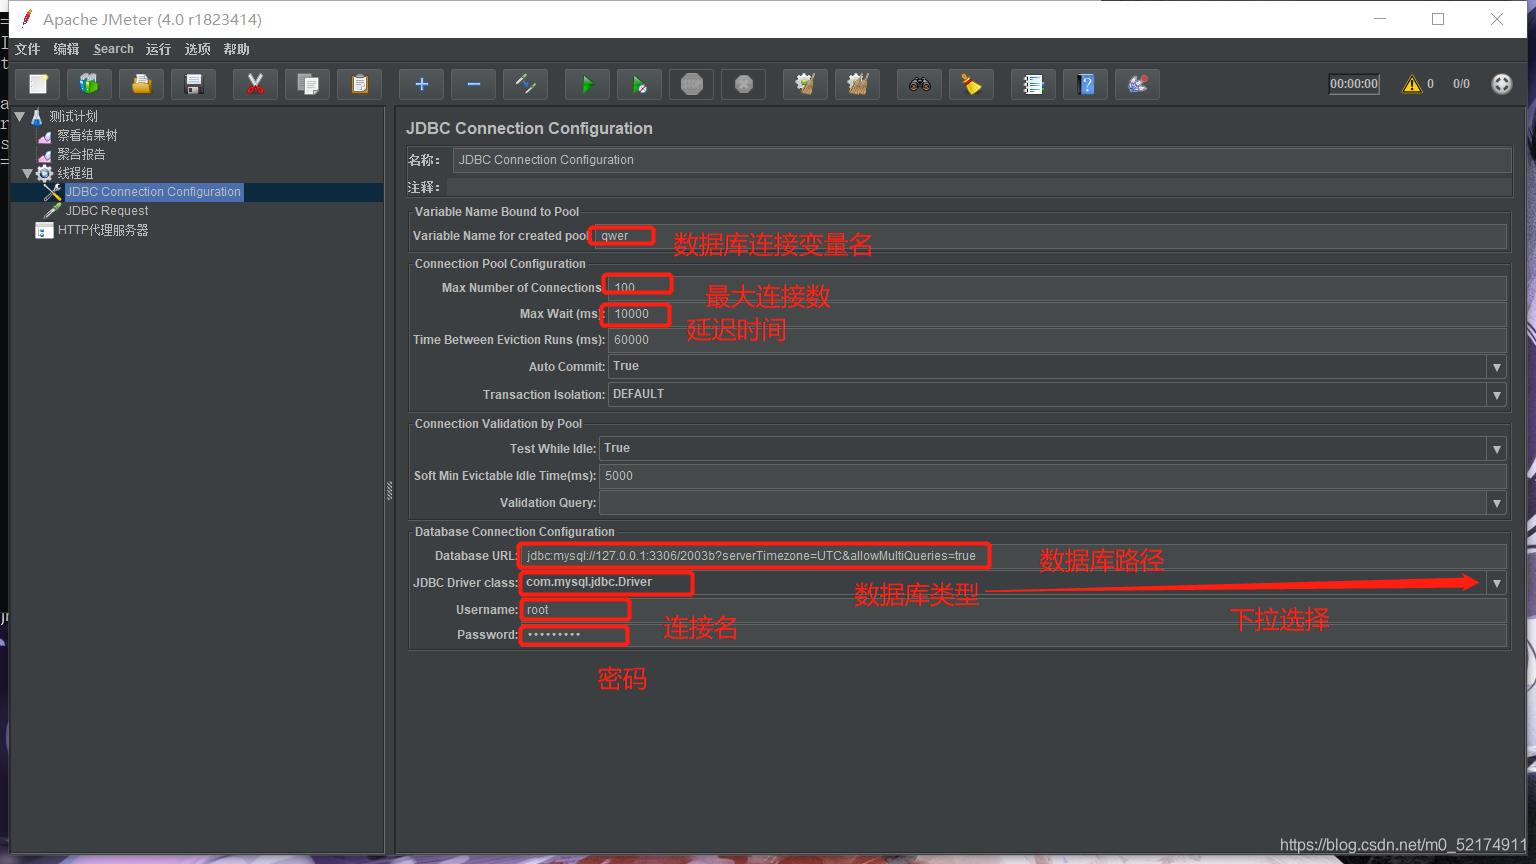
Task: Click the split pane divider collapse handle
Action: click(390, 490)
